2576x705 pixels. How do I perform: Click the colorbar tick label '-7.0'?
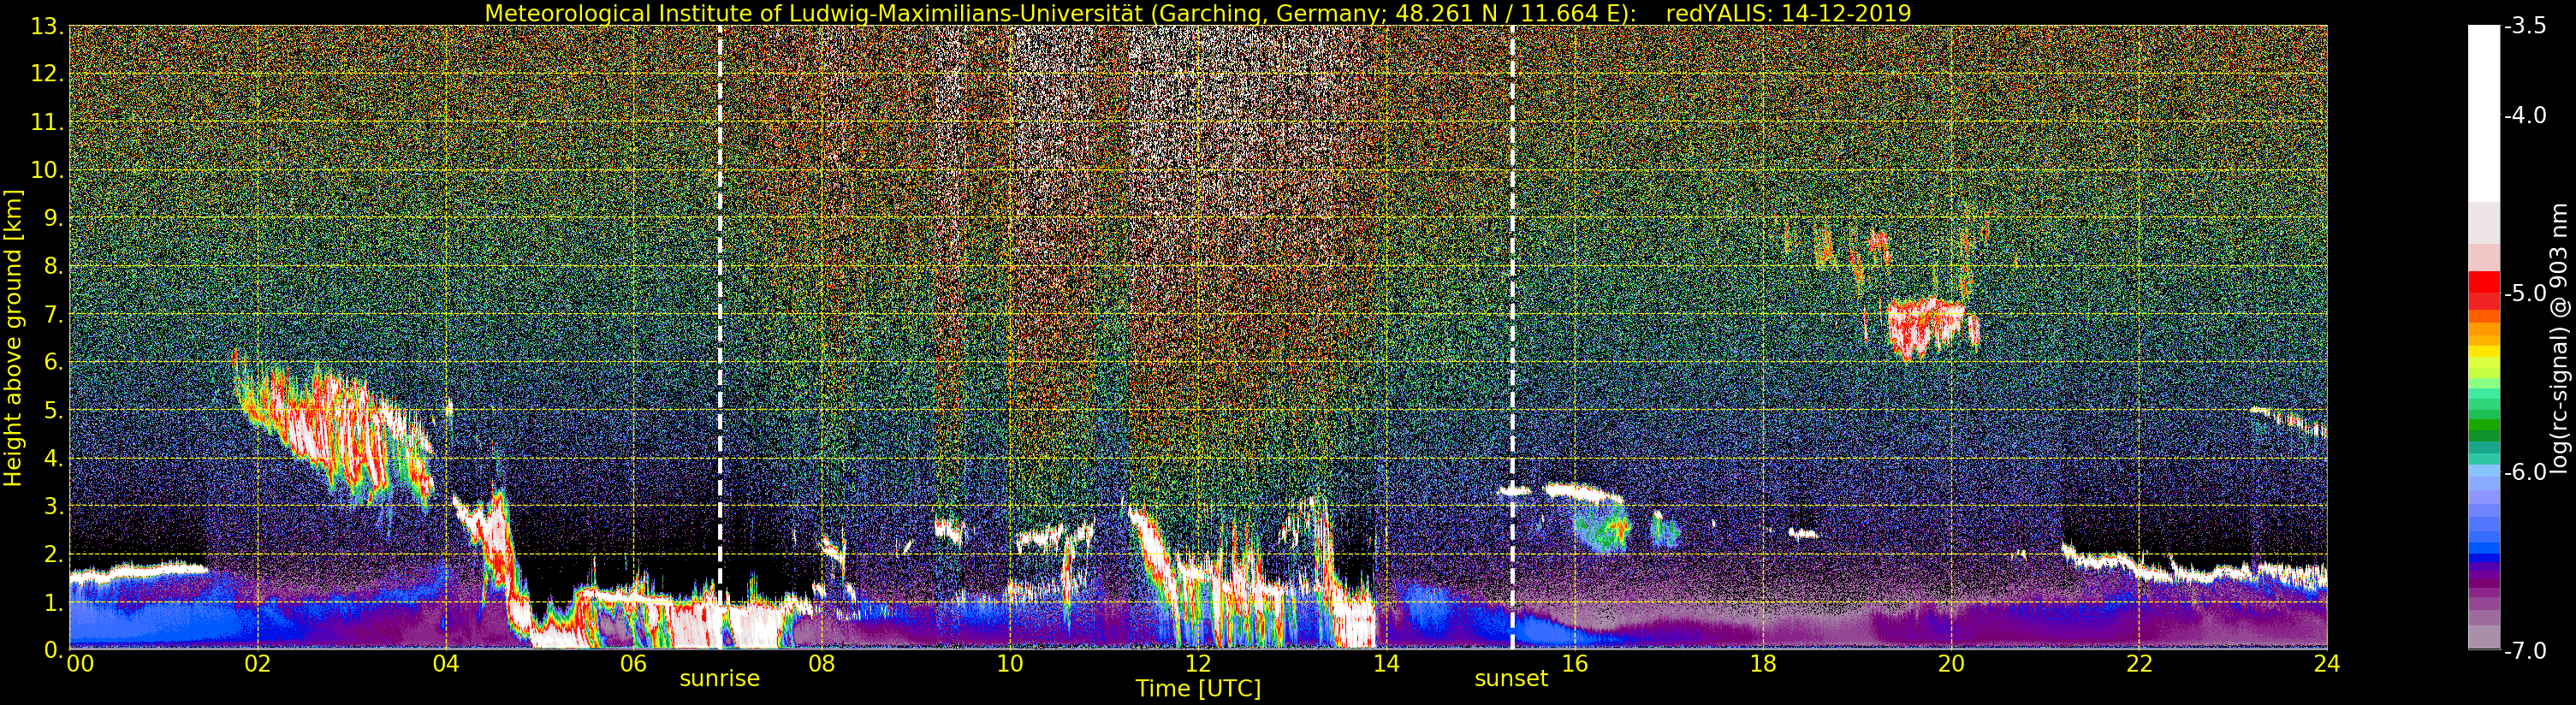click(2525, 651)
